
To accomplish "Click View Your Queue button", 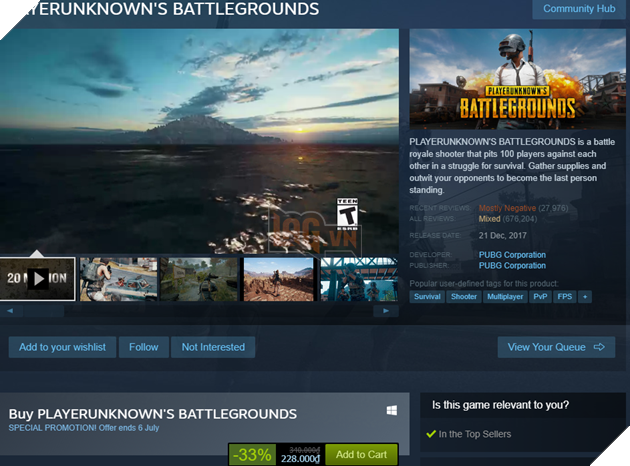I will pyautogui.click(x=556, y=347).
